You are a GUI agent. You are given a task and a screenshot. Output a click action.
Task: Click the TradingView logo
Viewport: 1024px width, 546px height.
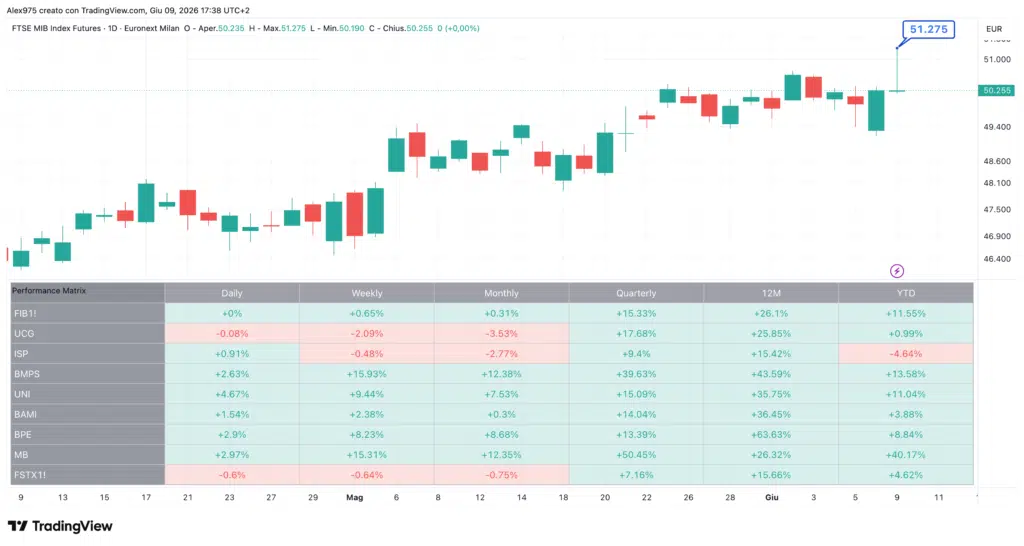[x=60, y=526]
